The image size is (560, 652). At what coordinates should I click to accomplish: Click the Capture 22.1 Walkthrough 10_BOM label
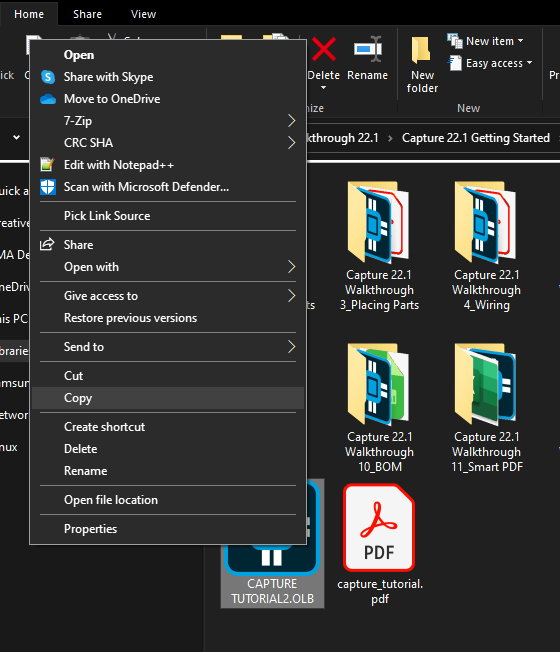[x=380, y=452]
